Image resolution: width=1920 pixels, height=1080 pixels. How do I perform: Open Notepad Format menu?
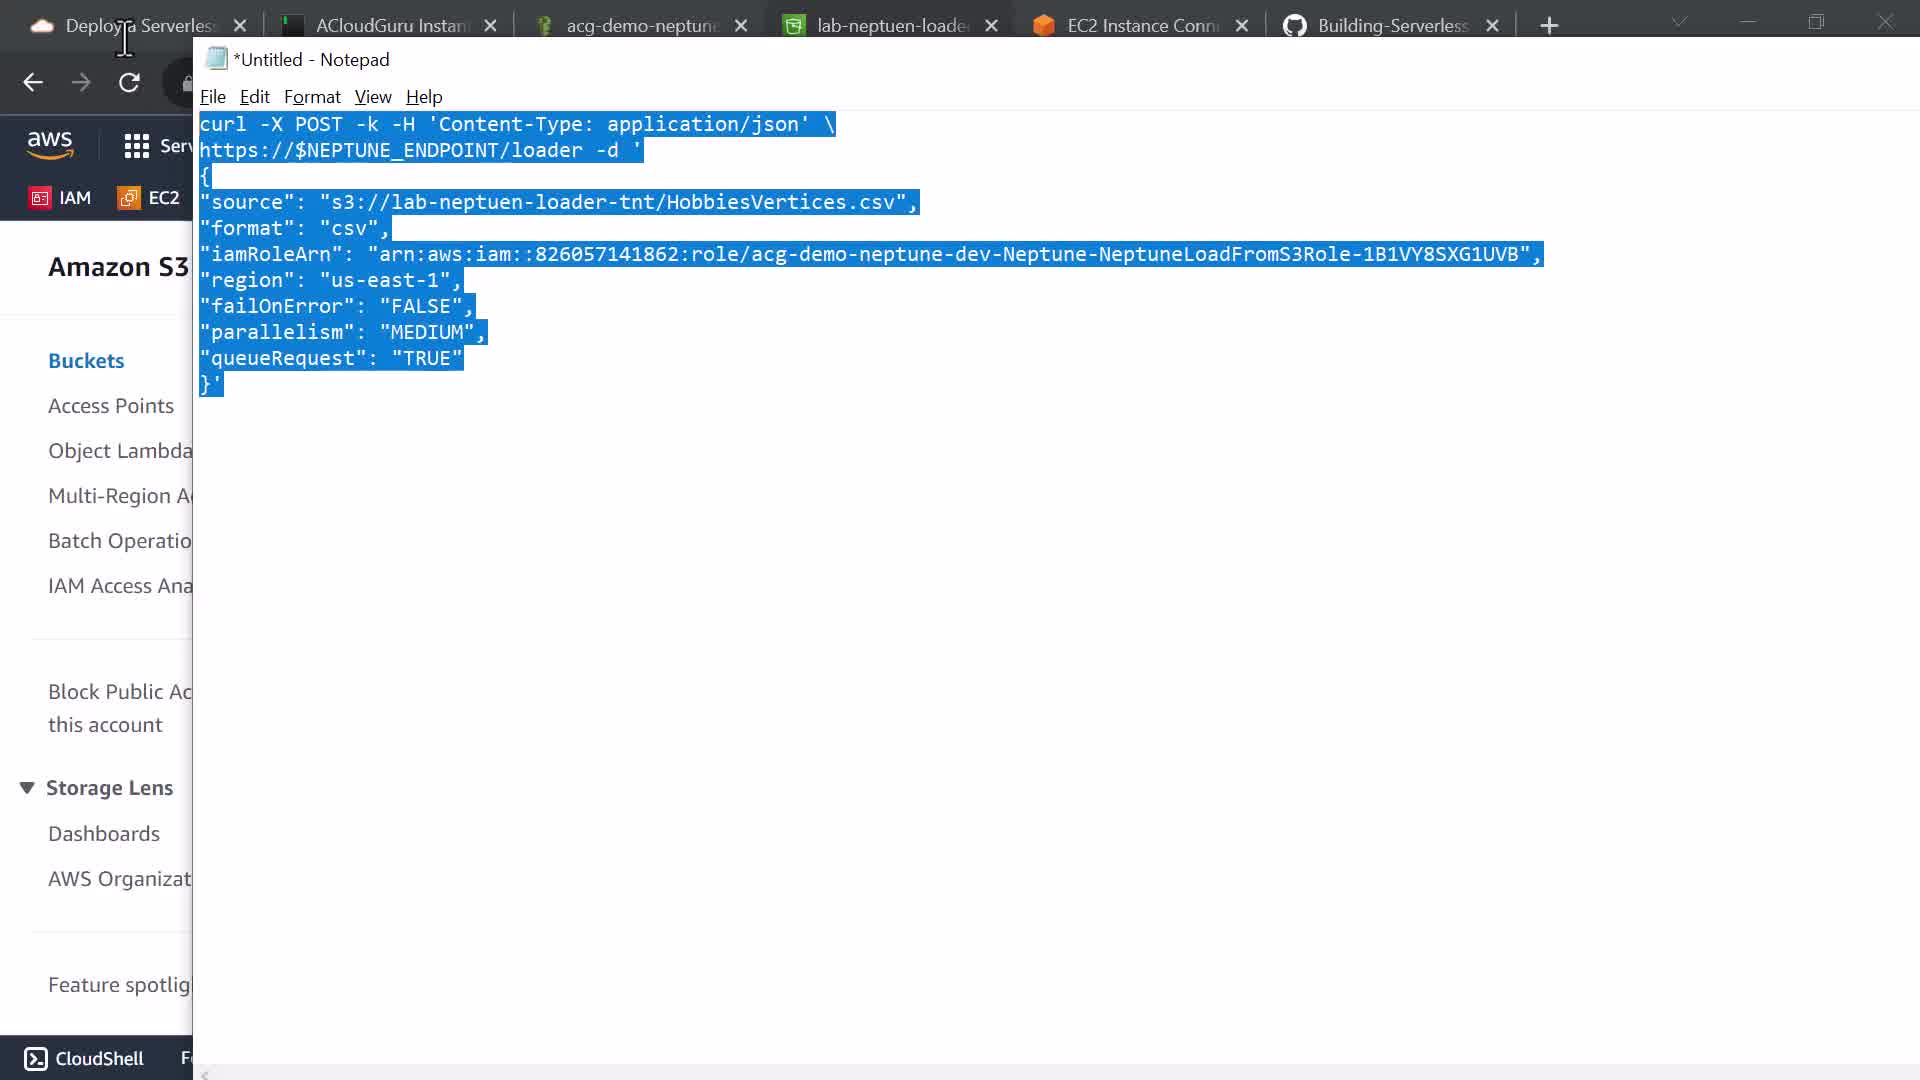312,97
